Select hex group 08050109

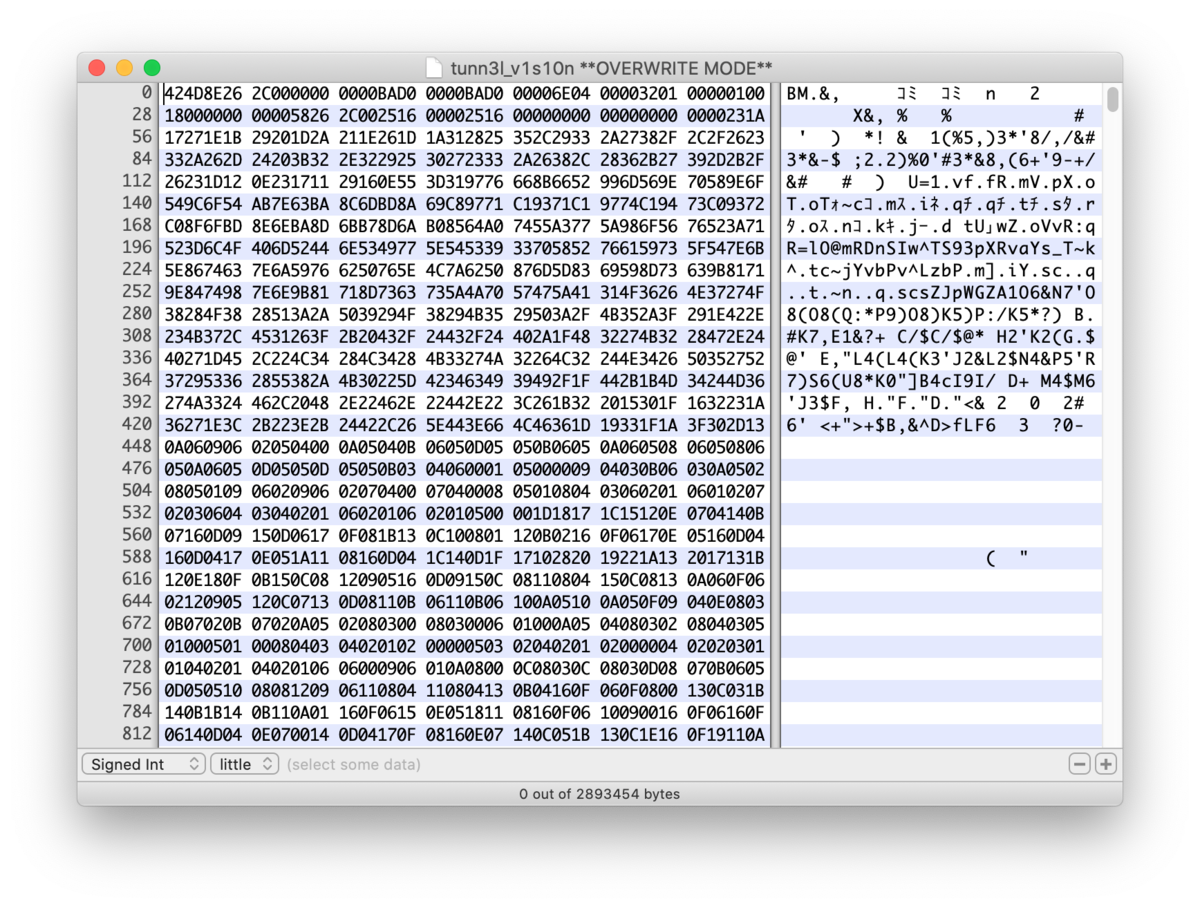[203, 491]
